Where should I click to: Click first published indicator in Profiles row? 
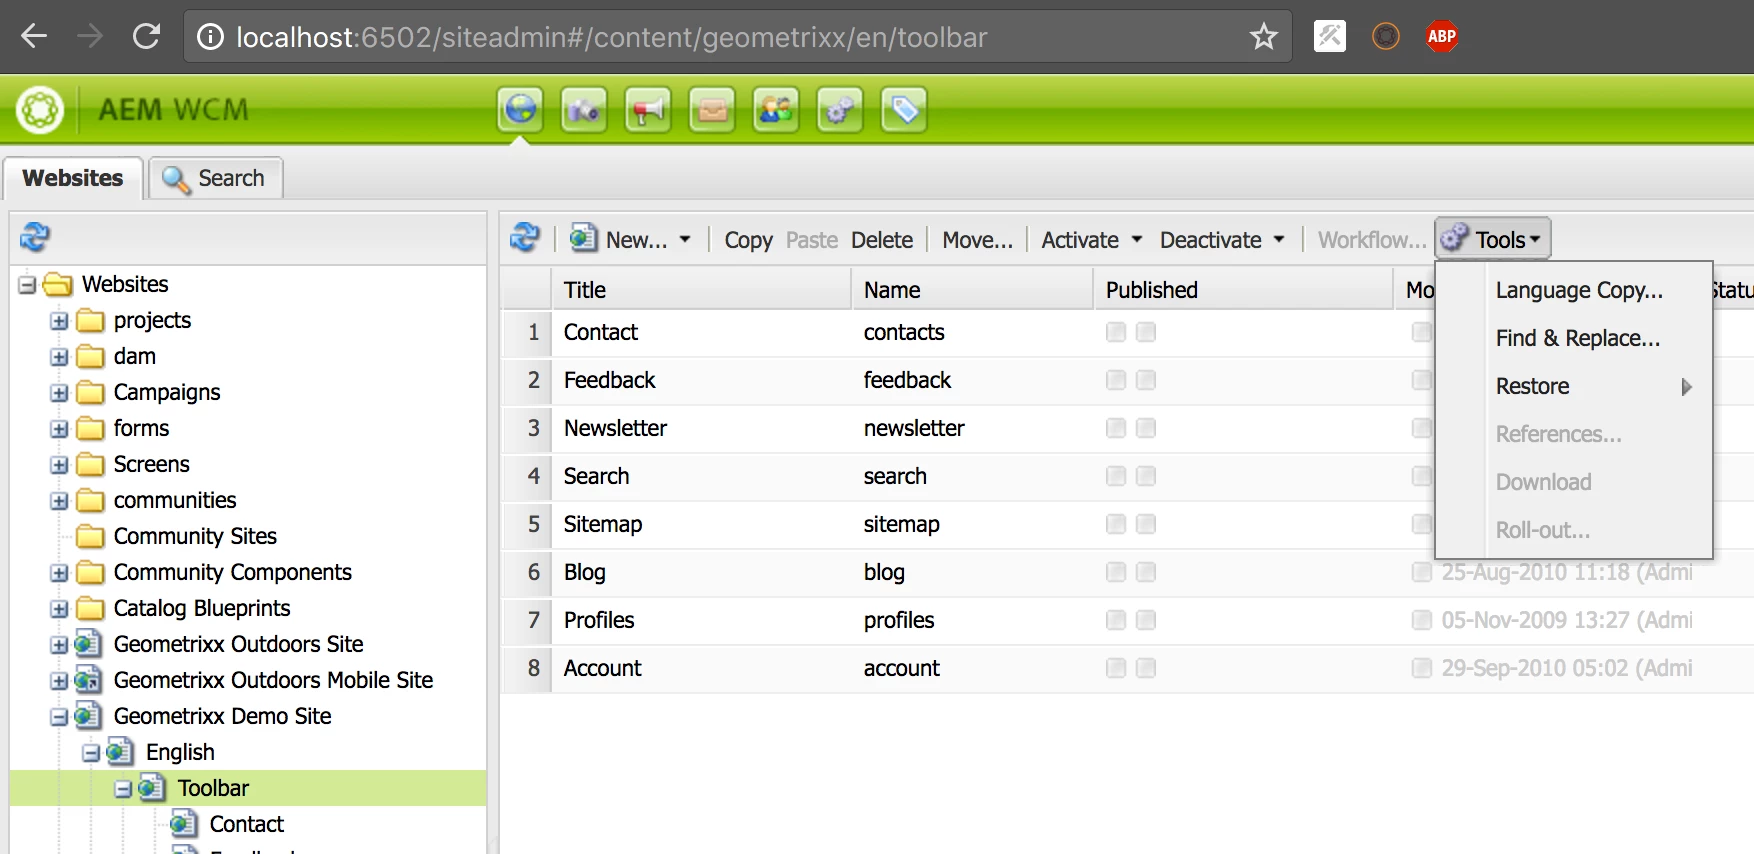1116,620
